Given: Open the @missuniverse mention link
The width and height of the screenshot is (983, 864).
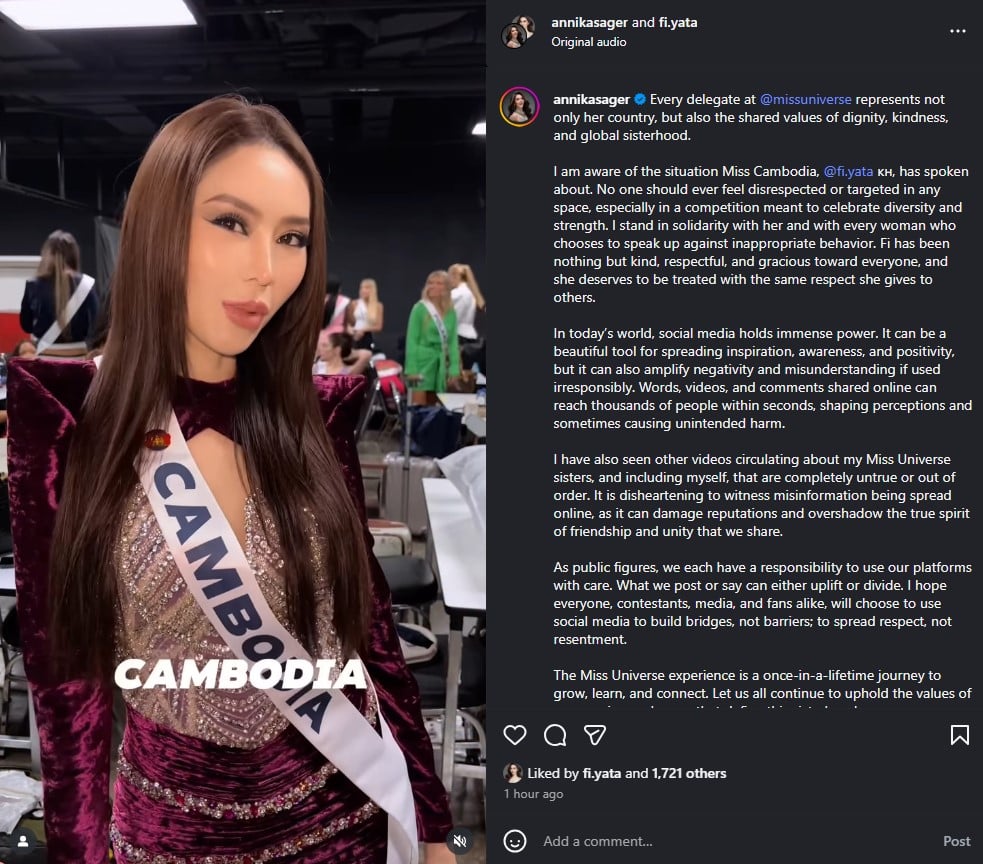Looking at the screenshot, I should point(805,99).
